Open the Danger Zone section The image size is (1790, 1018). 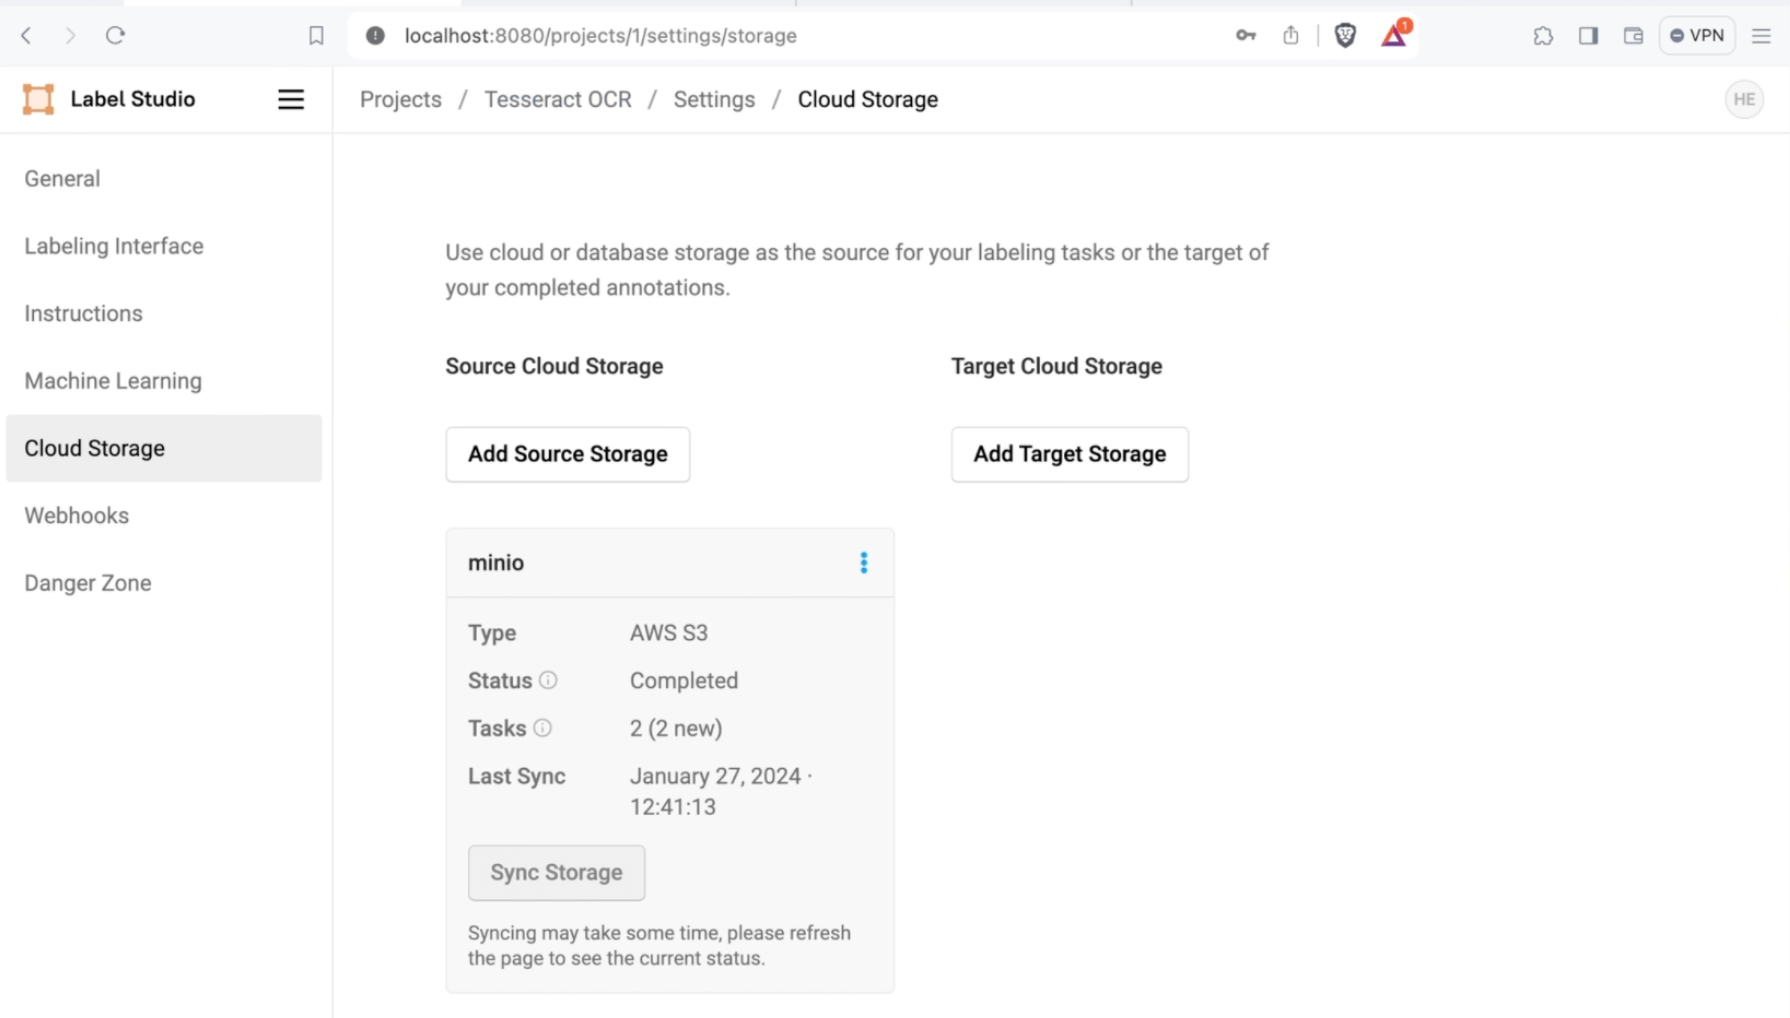click(164, 583)
